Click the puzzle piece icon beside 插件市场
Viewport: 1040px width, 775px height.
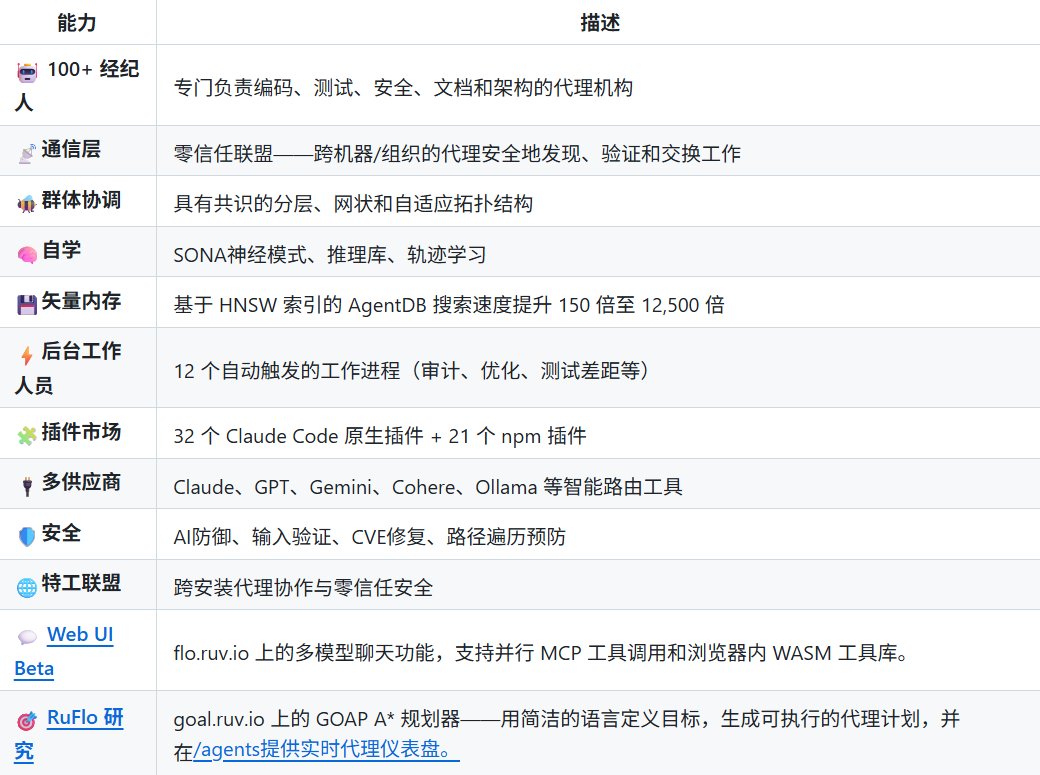point(27,436)
